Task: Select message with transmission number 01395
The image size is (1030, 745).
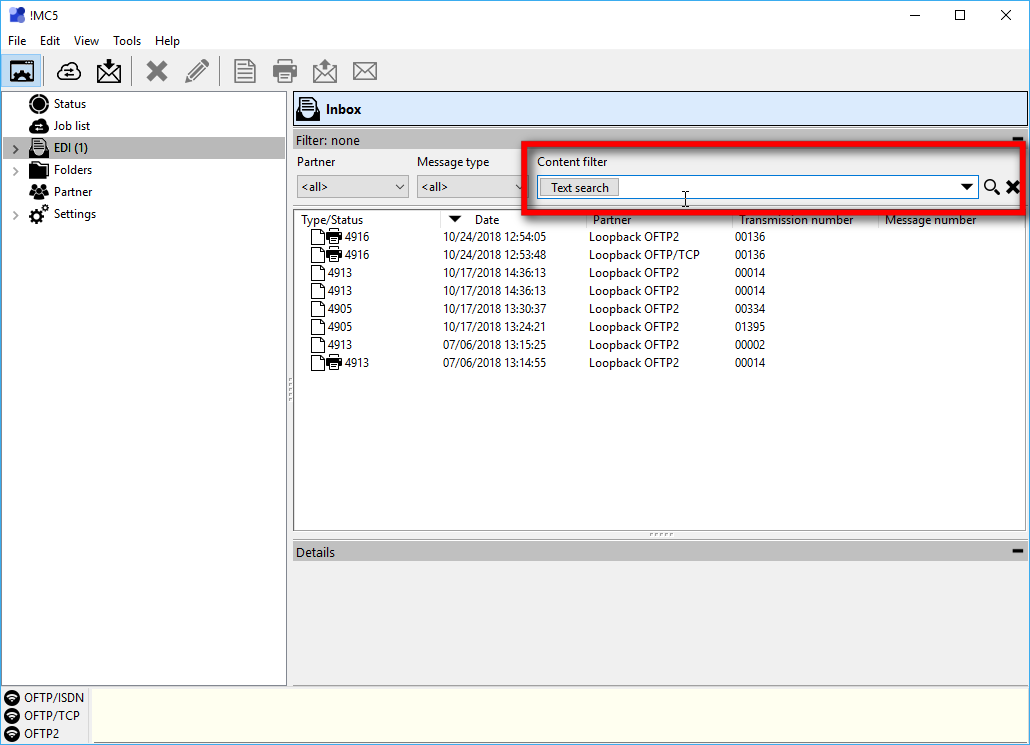Action: [659, 327]
